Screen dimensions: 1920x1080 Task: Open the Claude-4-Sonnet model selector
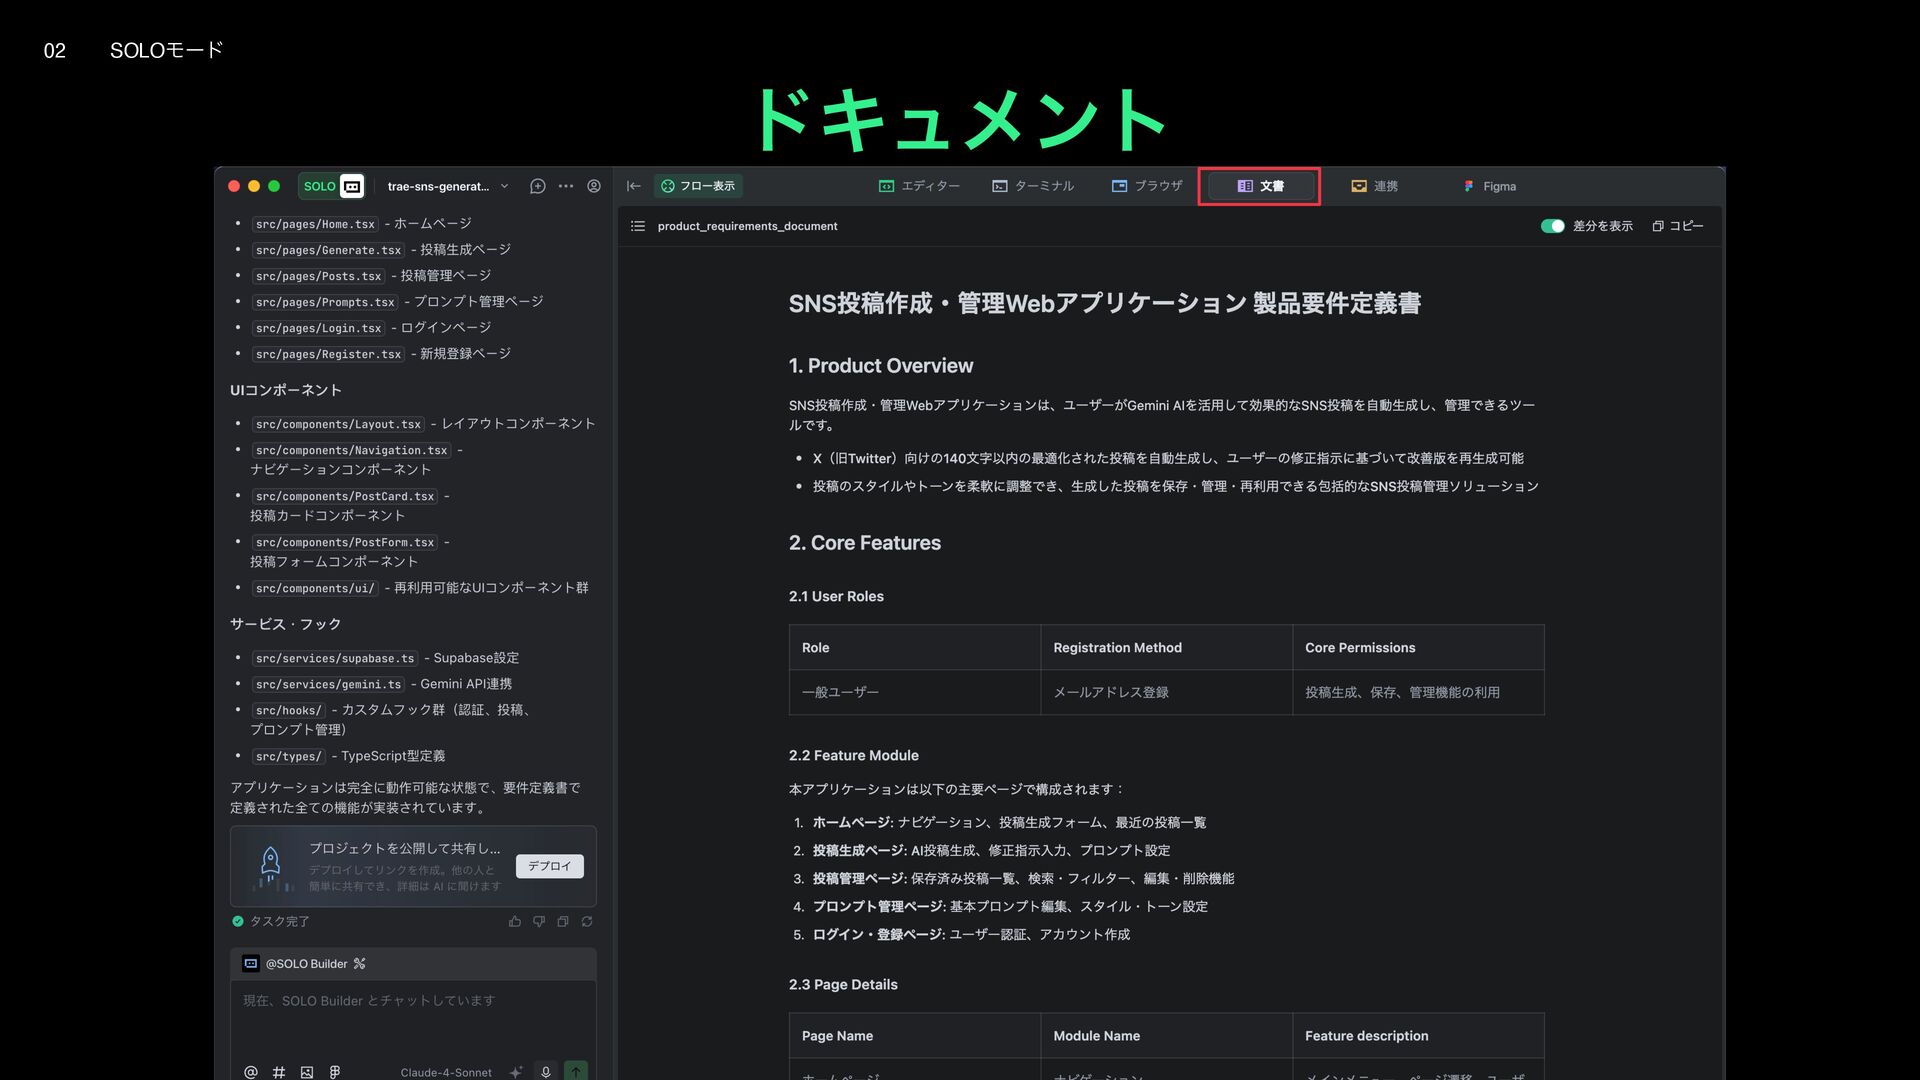click(446, 1072)
